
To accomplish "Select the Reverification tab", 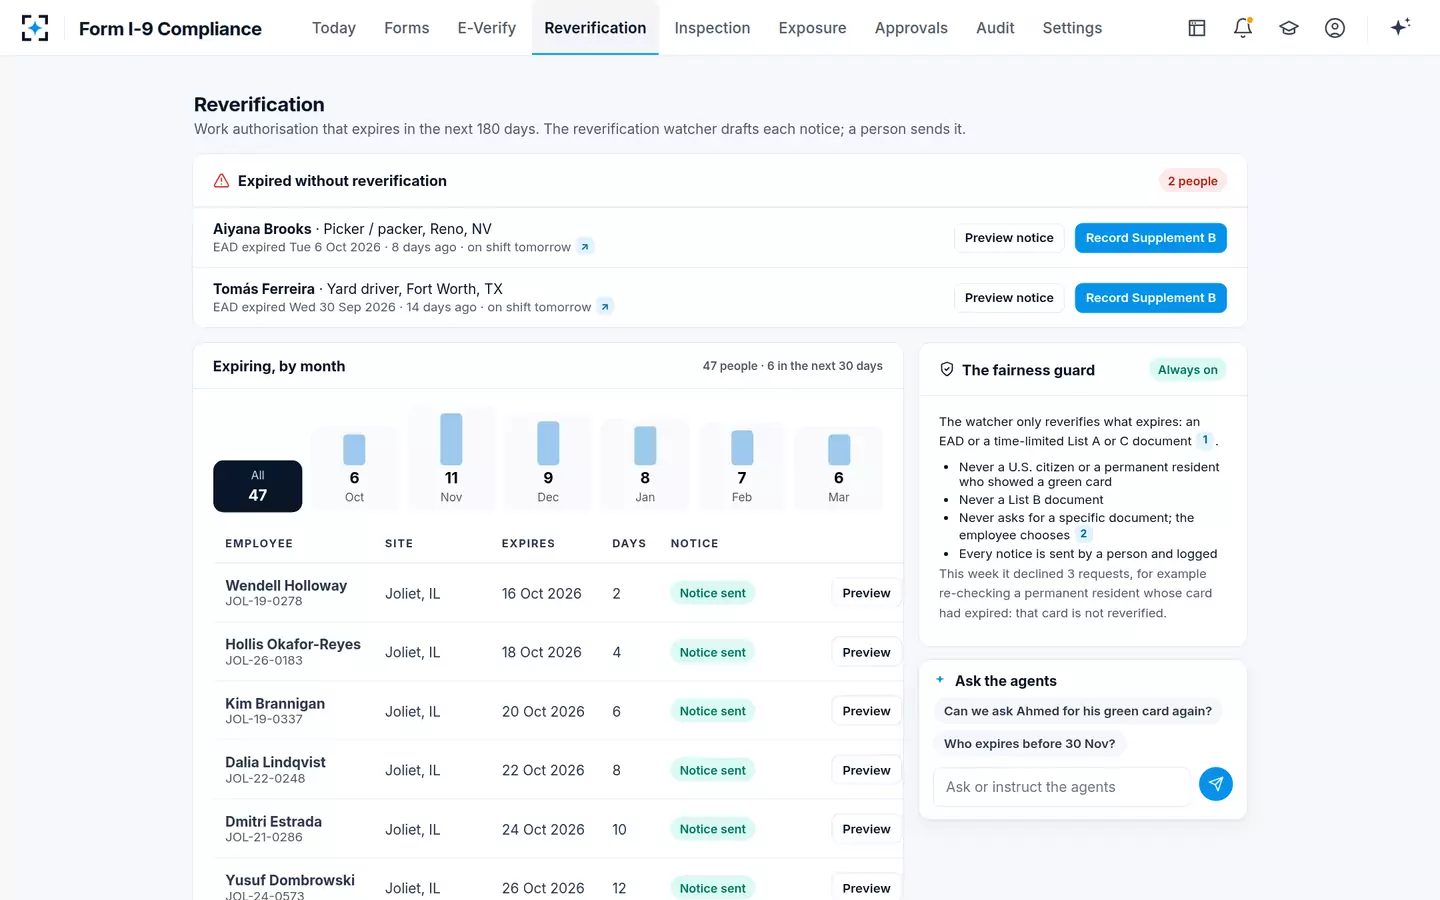I will click(x=595, y=28).
